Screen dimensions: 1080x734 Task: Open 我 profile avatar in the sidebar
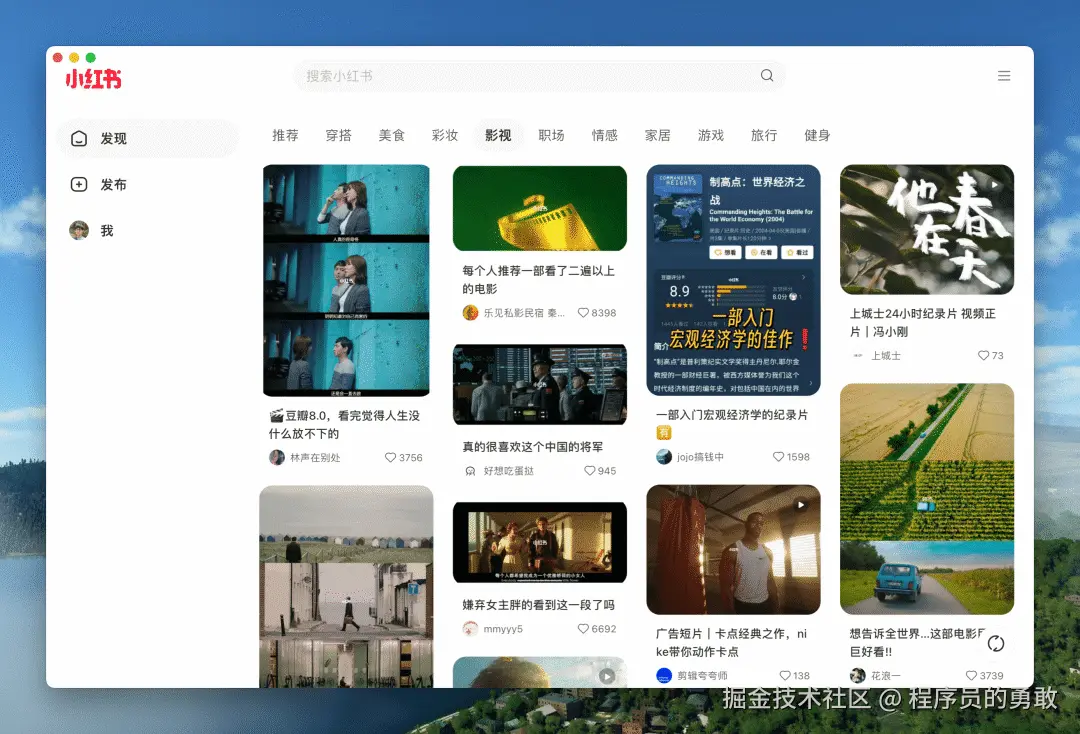(x=79, y=230)
